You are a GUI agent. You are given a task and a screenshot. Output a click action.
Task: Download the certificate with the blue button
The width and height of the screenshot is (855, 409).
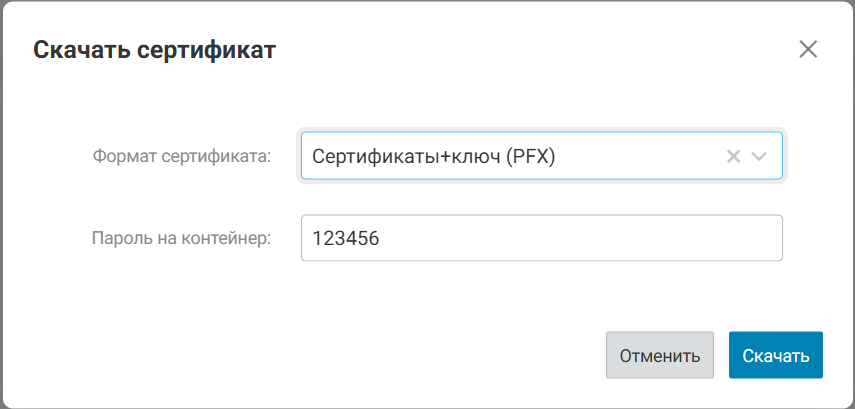[x=775, y=356]
